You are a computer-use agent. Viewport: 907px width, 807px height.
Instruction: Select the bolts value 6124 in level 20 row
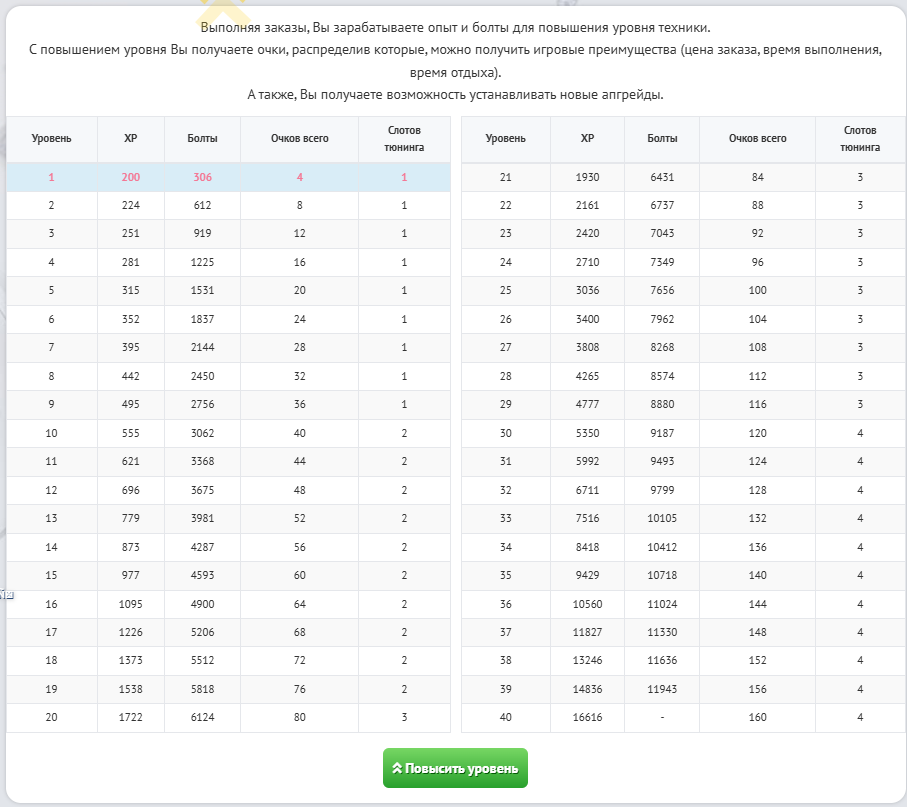point(203,717)
